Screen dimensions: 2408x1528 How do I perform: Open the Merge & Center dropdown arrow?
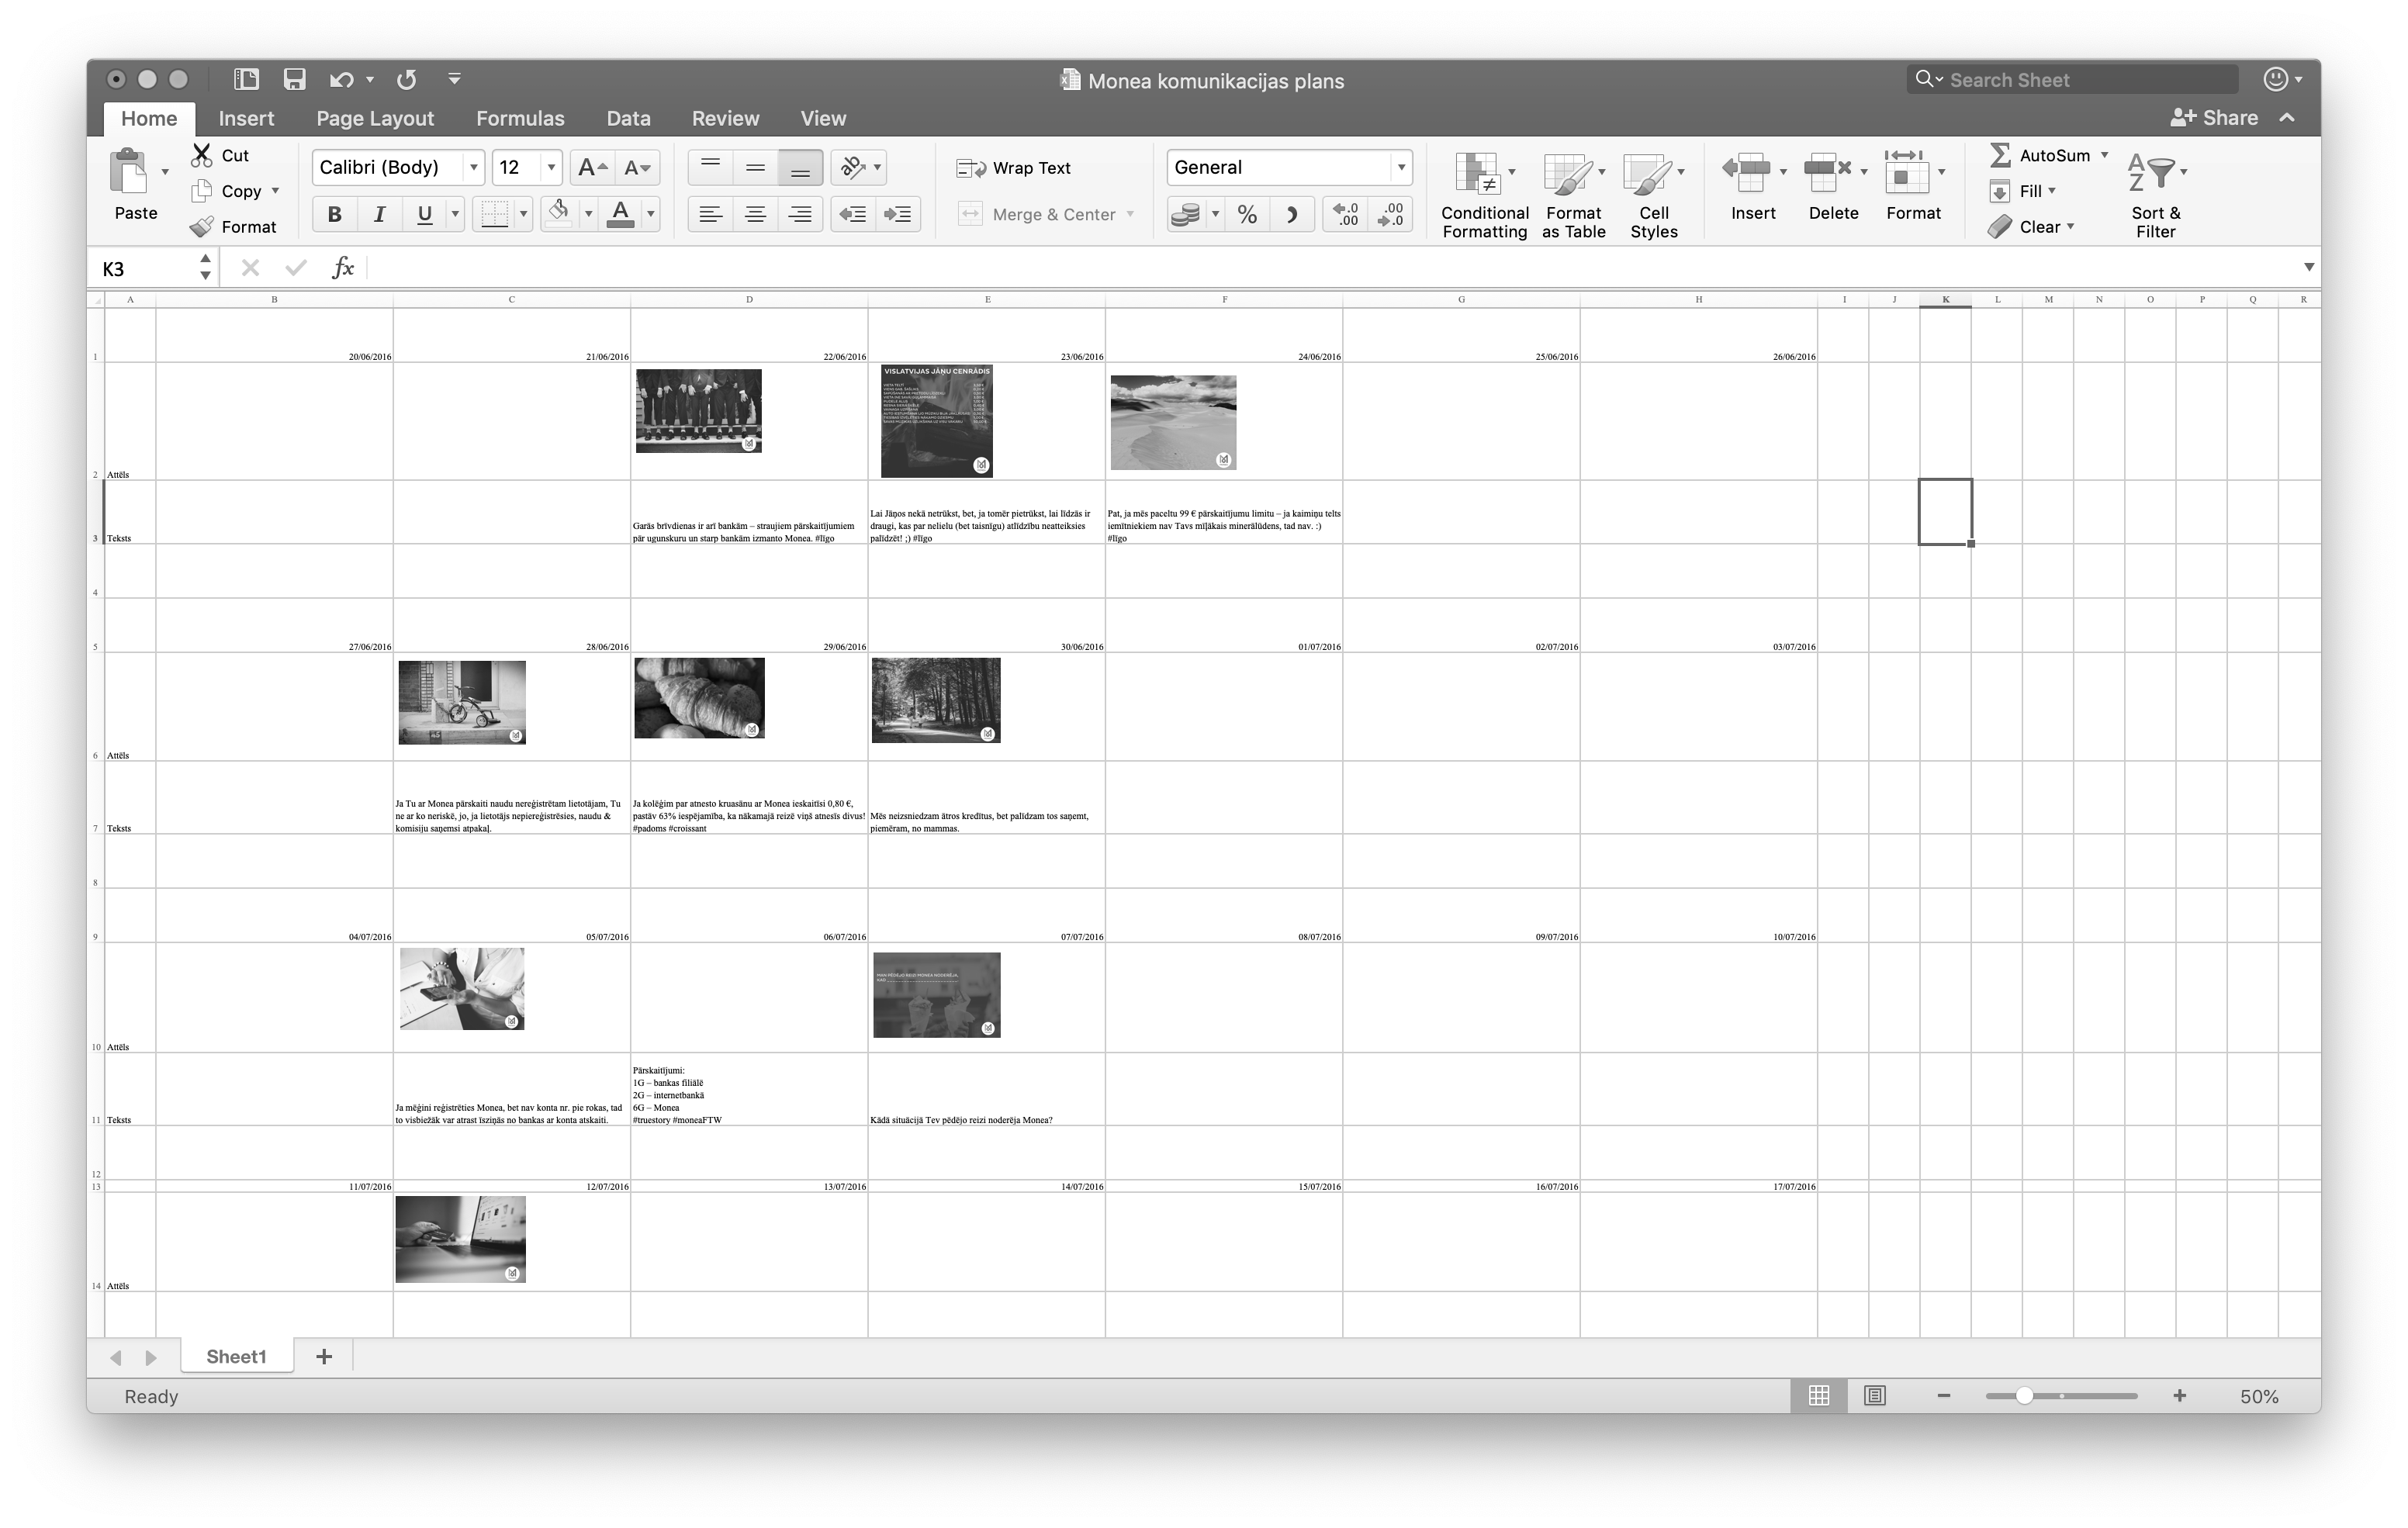1130,214
